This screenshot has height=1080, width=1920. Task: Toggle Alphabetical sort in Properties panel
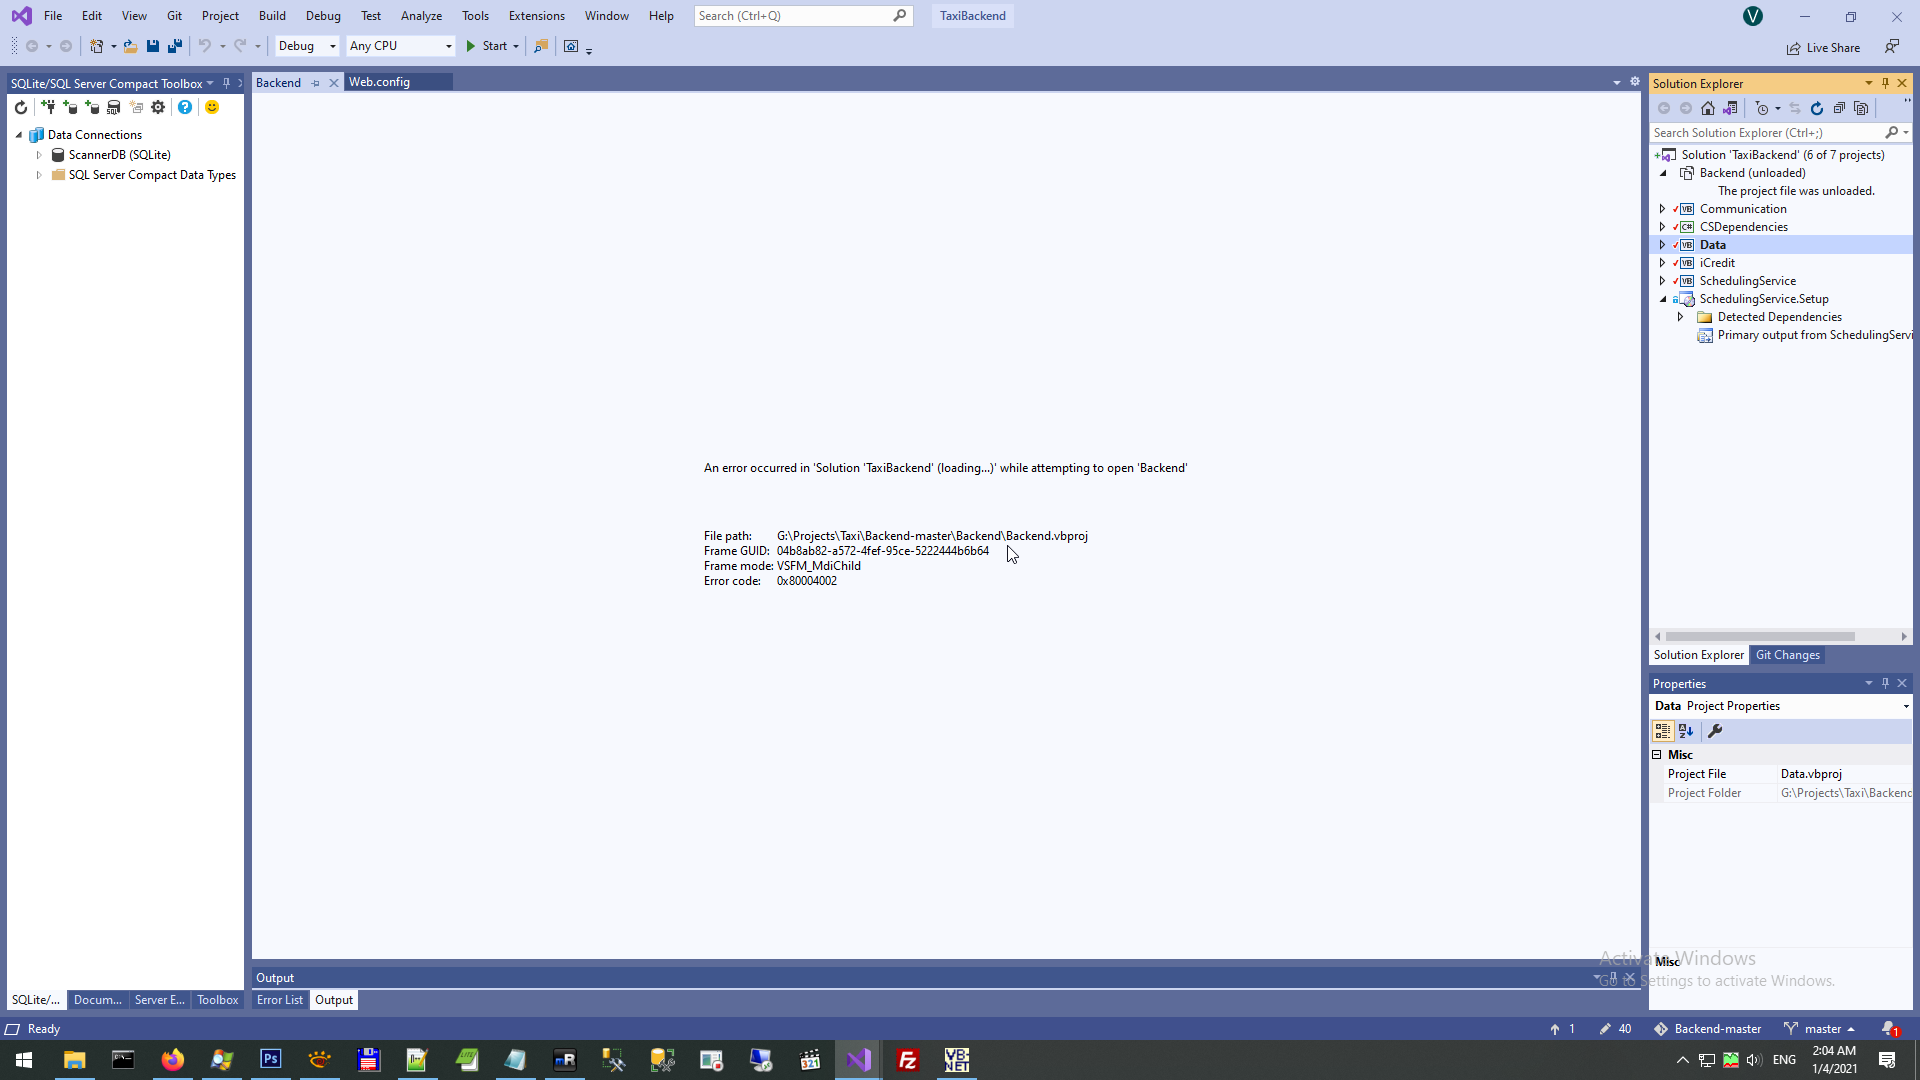1686,731
